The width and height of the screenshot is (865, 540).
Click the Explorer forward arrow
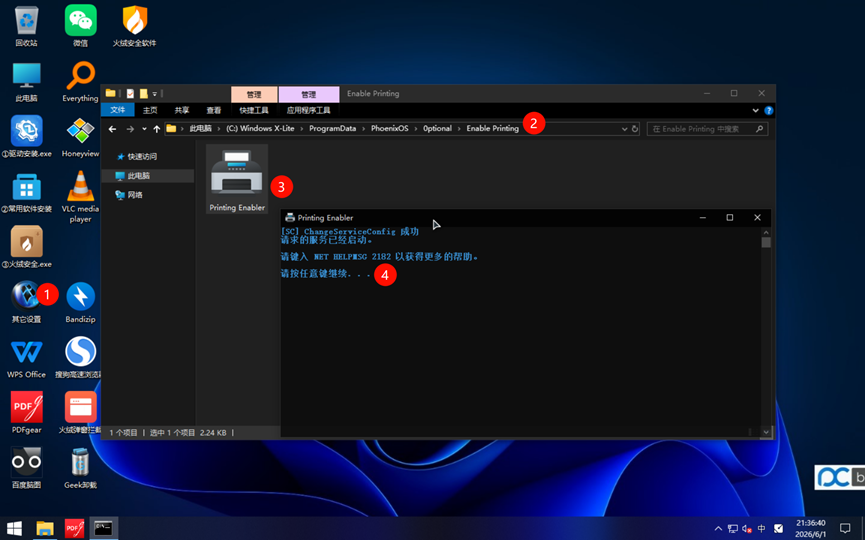pyautogui.click(x=130, y=129)
